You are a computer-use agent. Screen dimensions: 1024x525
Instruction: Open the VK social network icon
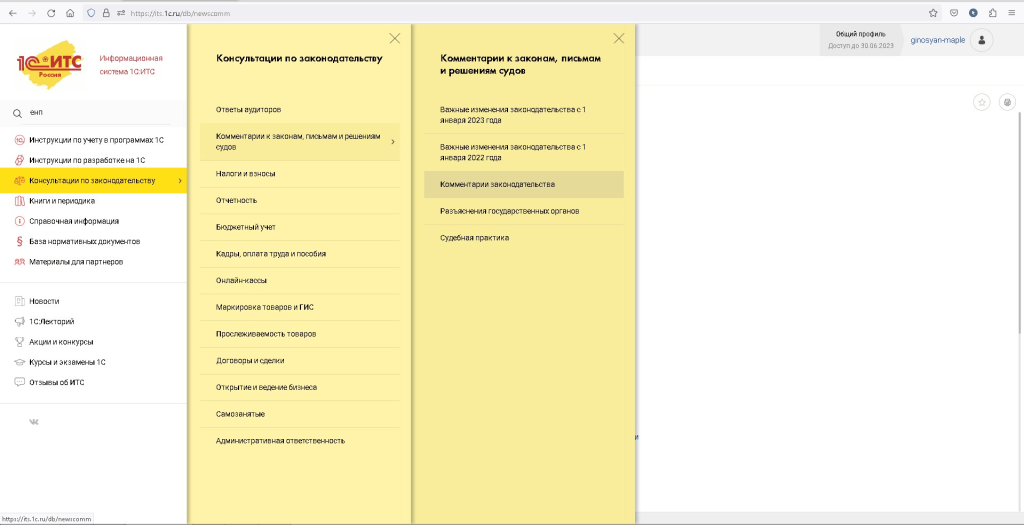pos(34,422)
